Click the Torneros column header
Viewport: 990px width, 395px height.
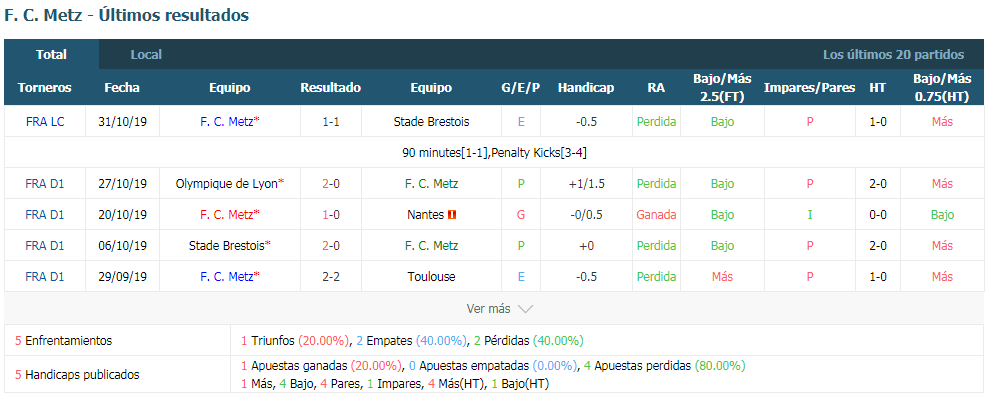tap(45, 88)
